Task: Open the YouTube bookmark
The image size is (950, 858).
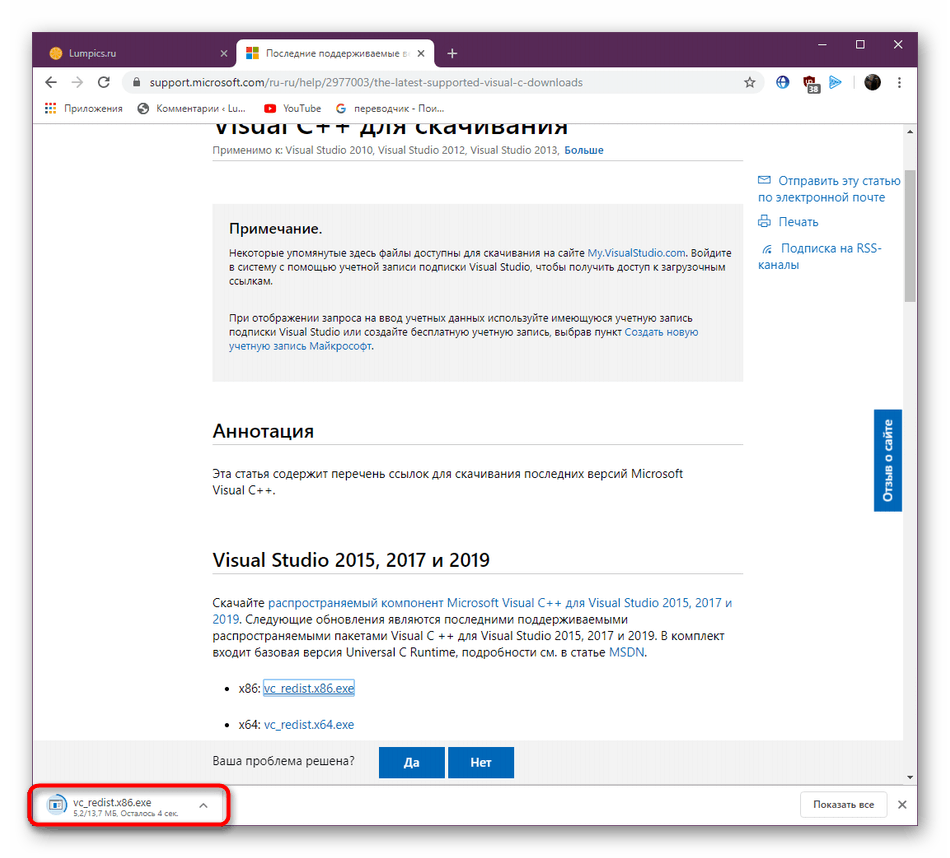Action: tap(293, 108)
